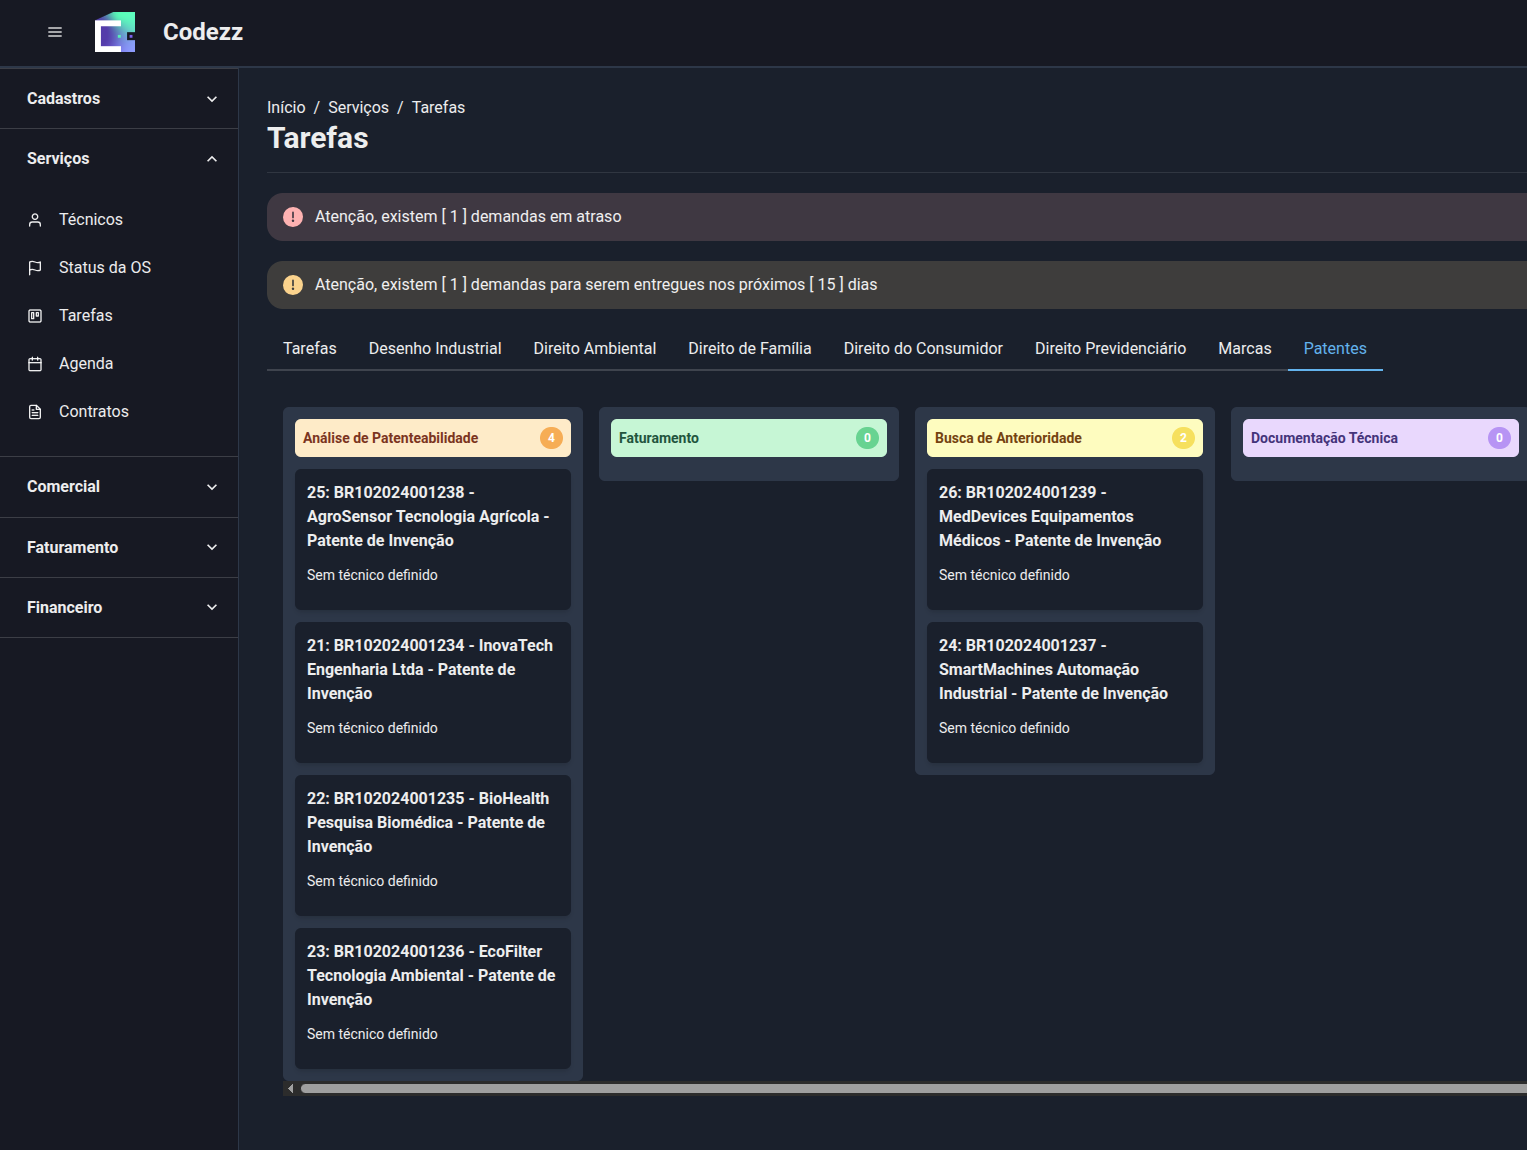Click the yellow upcoming deliveries warning icon

[x=293, y=285]
